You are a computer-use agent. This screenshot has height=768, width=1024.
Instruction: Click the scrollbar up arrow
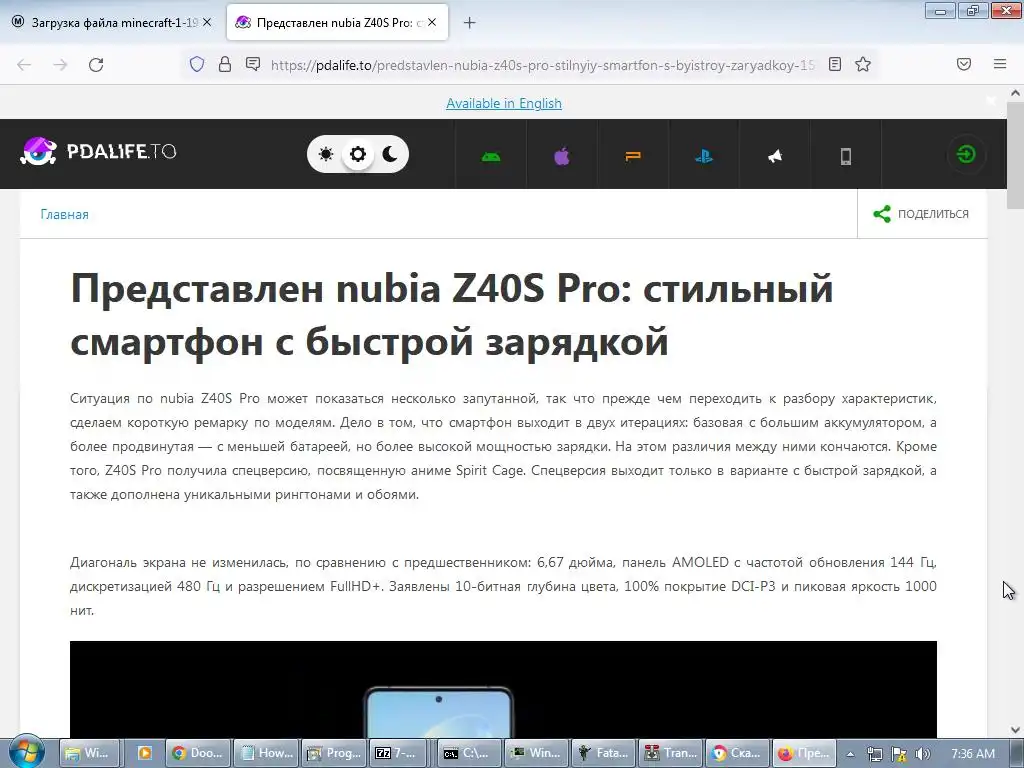tap(1015, 93)
